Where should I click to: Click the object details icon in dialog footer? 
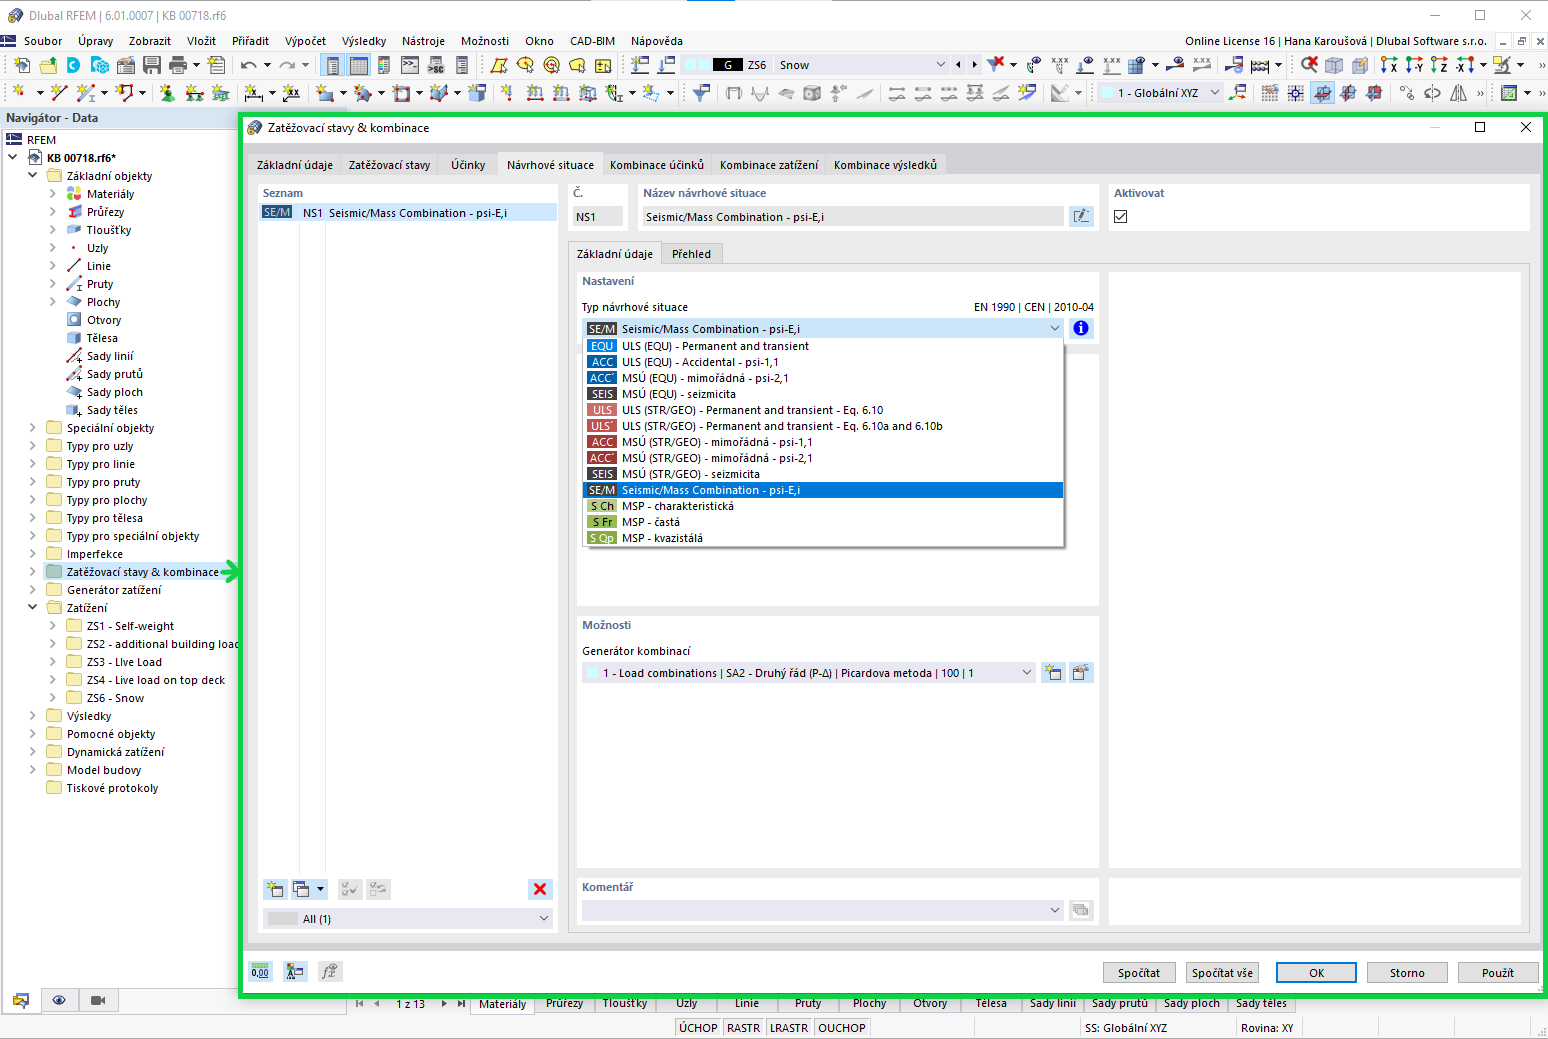295,971
